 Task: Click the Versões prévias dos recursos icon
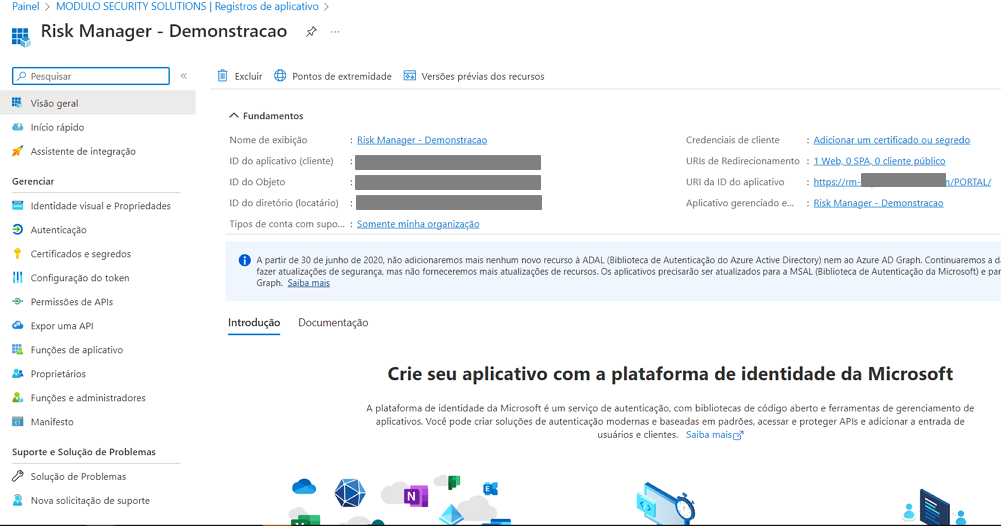tap(410, 76)
